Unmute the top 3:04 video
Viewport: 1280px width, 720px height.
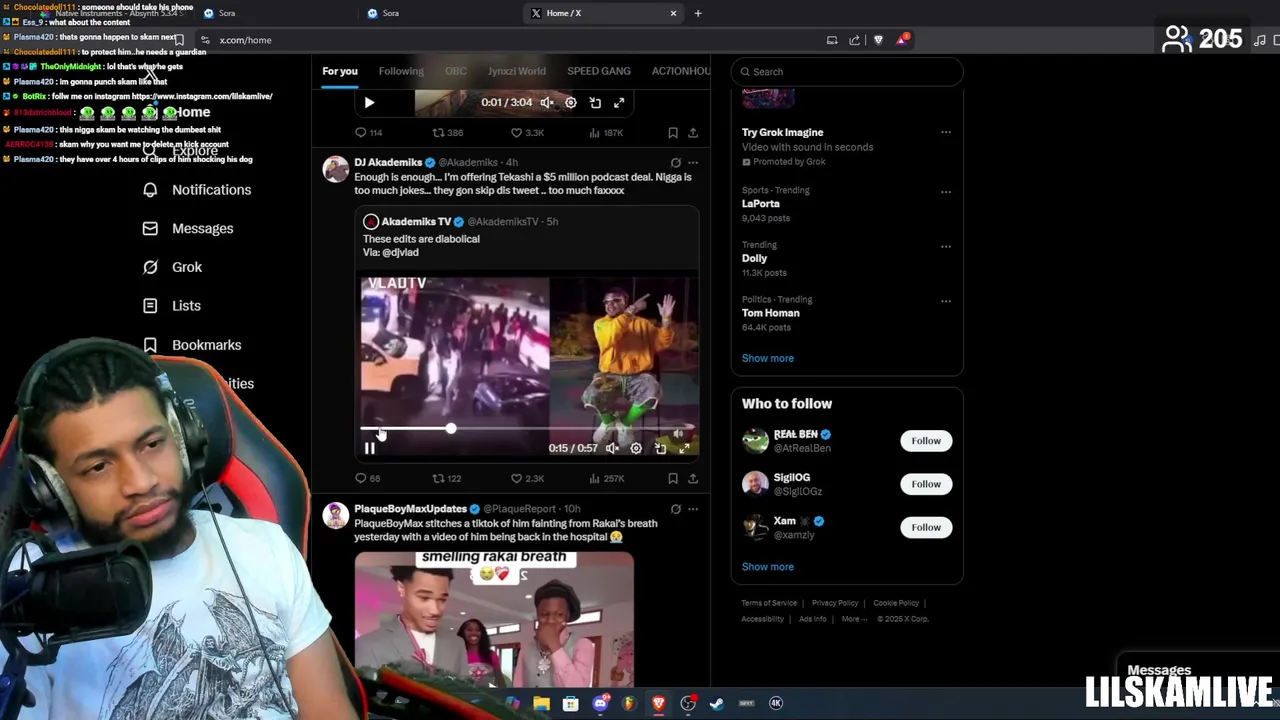coord(547,102)
